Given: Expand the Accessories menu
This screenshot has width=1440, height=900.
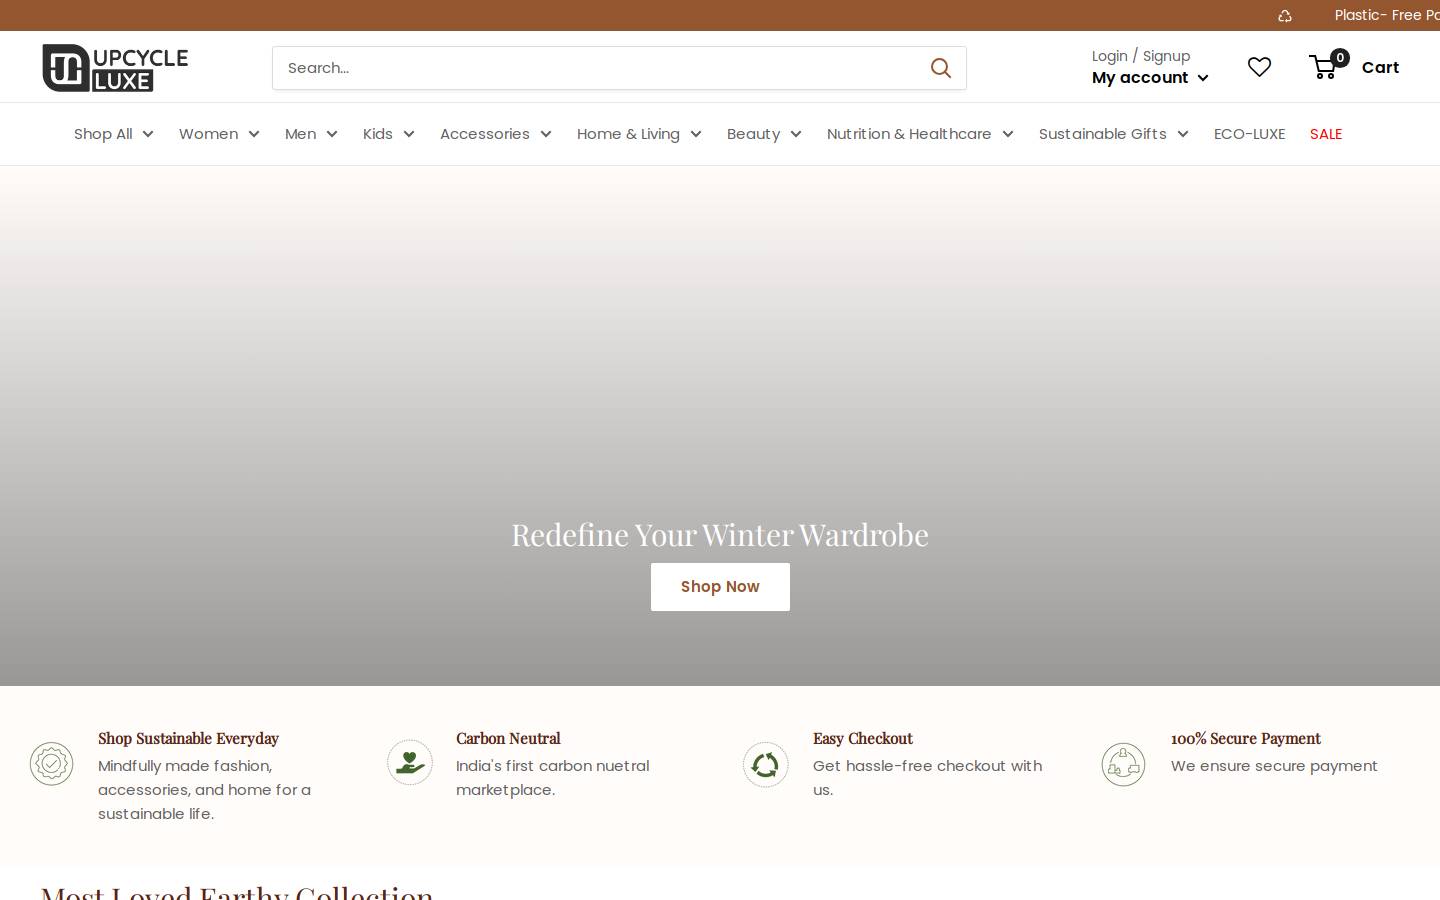Looking at the screenshot, I should coord(495,134).
